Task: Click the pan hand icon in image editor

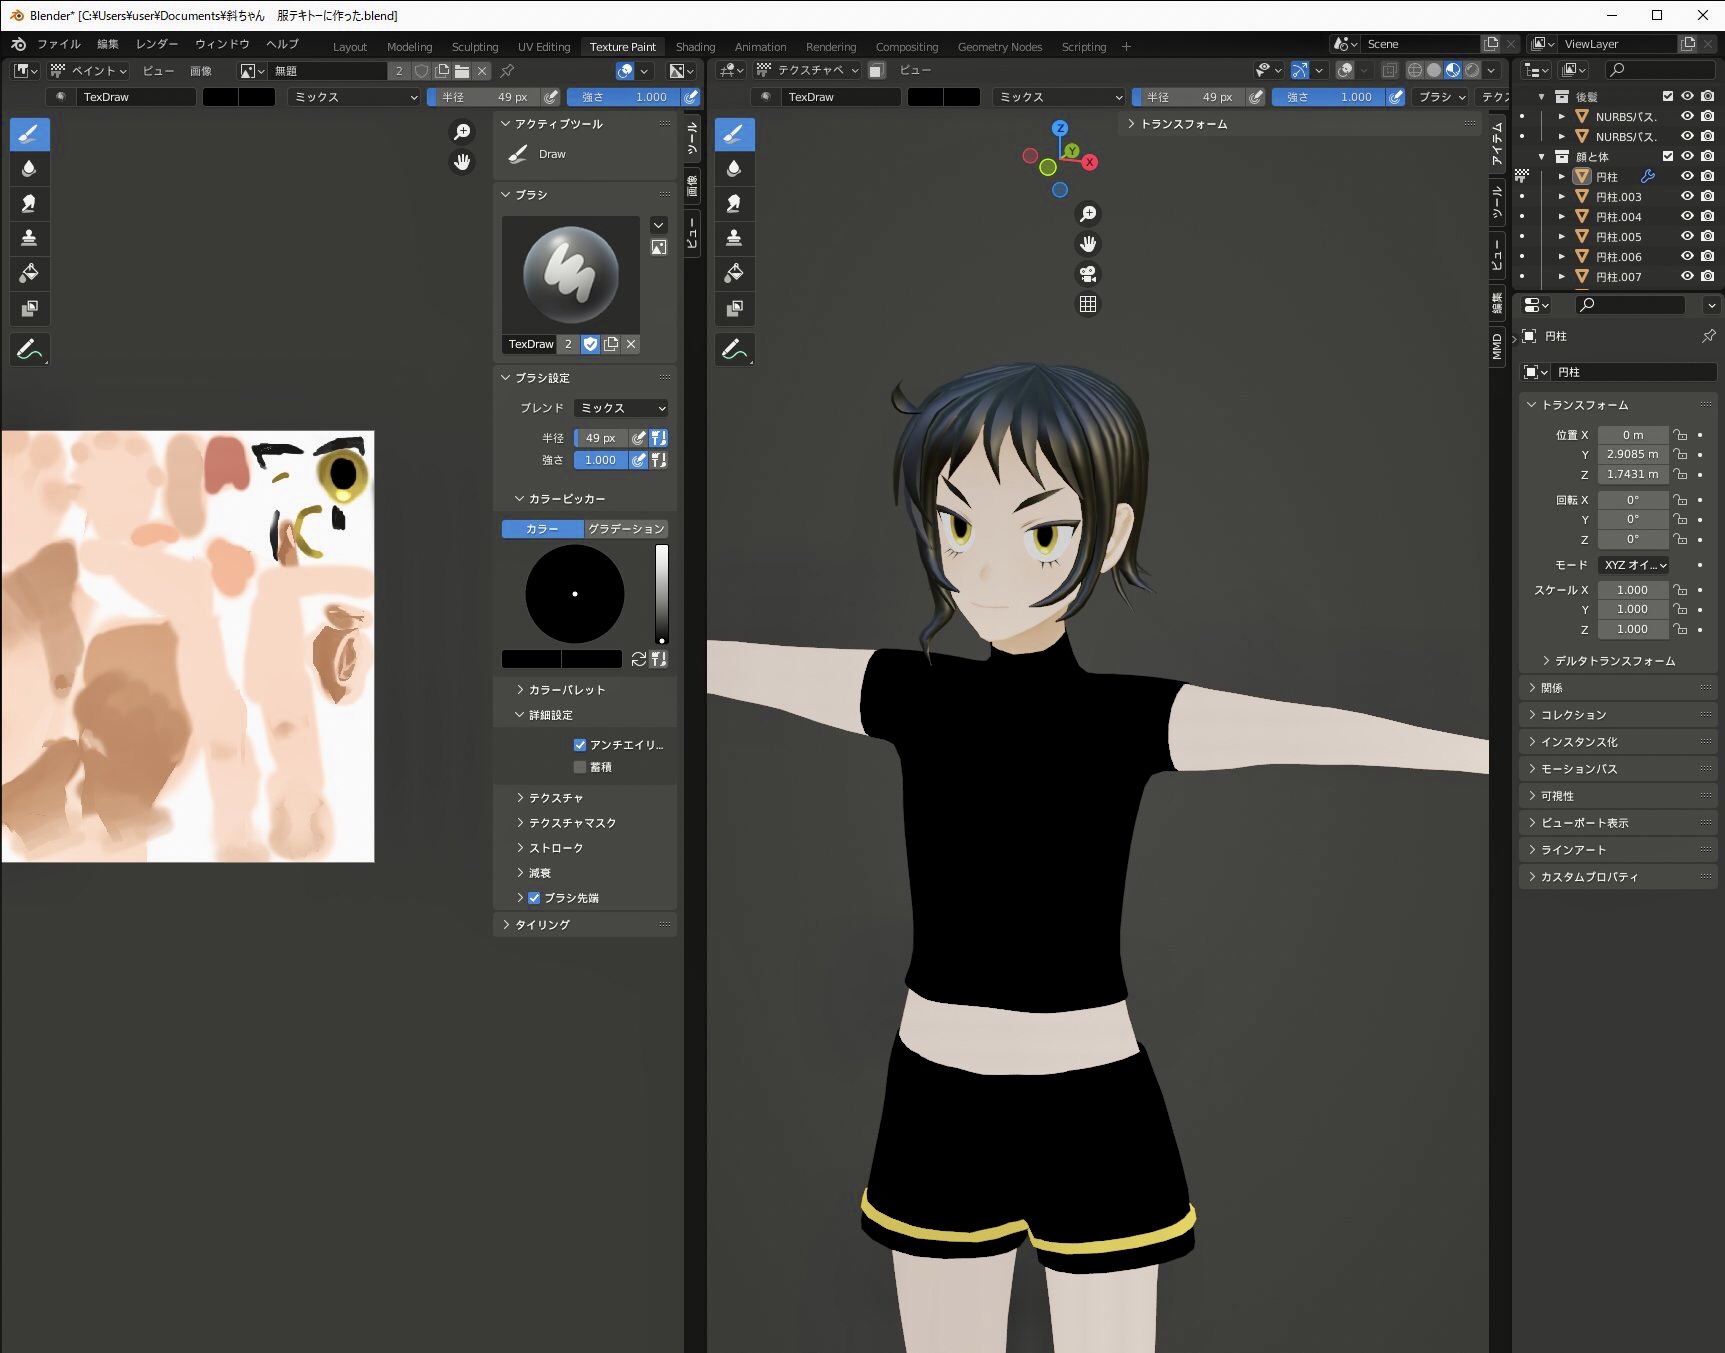Action: [462, 162]
